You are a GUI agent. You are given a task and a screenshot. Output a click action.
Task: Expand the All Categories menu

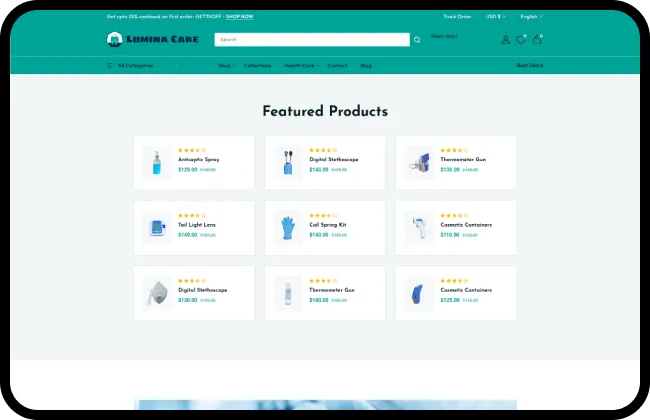point(135,65)
